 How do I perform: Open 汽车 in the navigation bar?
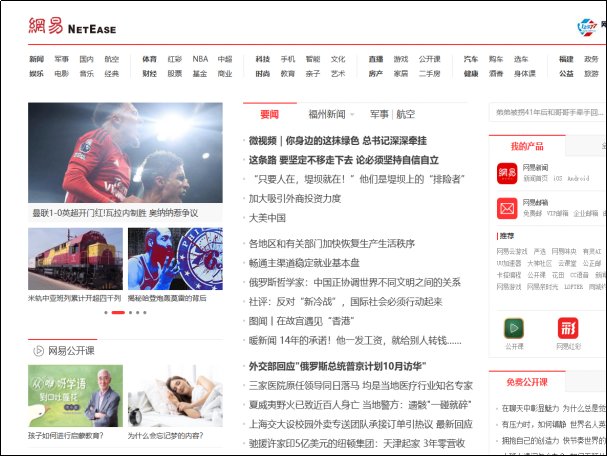pyautogui.click(x=471, y=59)
